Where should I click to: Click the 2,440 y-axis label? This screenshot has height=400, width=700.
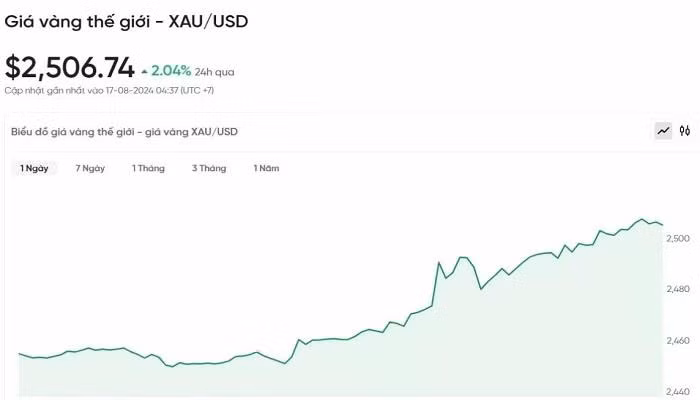click(677, 392)
